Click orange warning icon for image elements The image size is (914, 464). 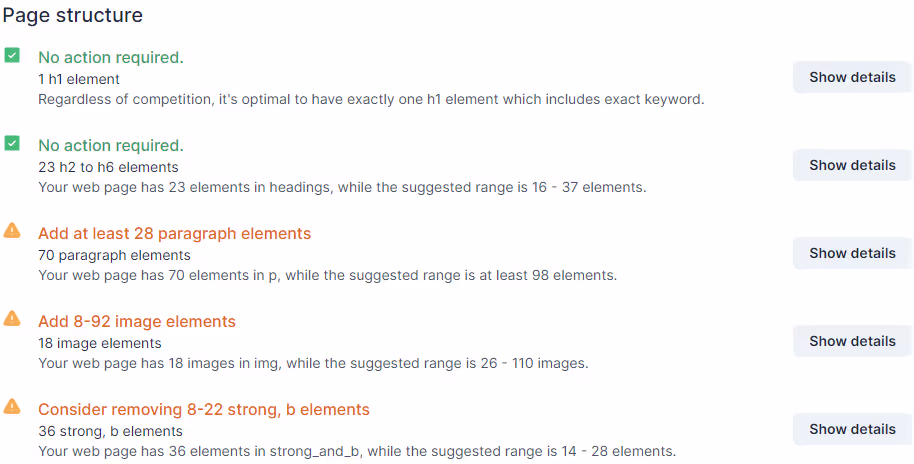(12, 319)
